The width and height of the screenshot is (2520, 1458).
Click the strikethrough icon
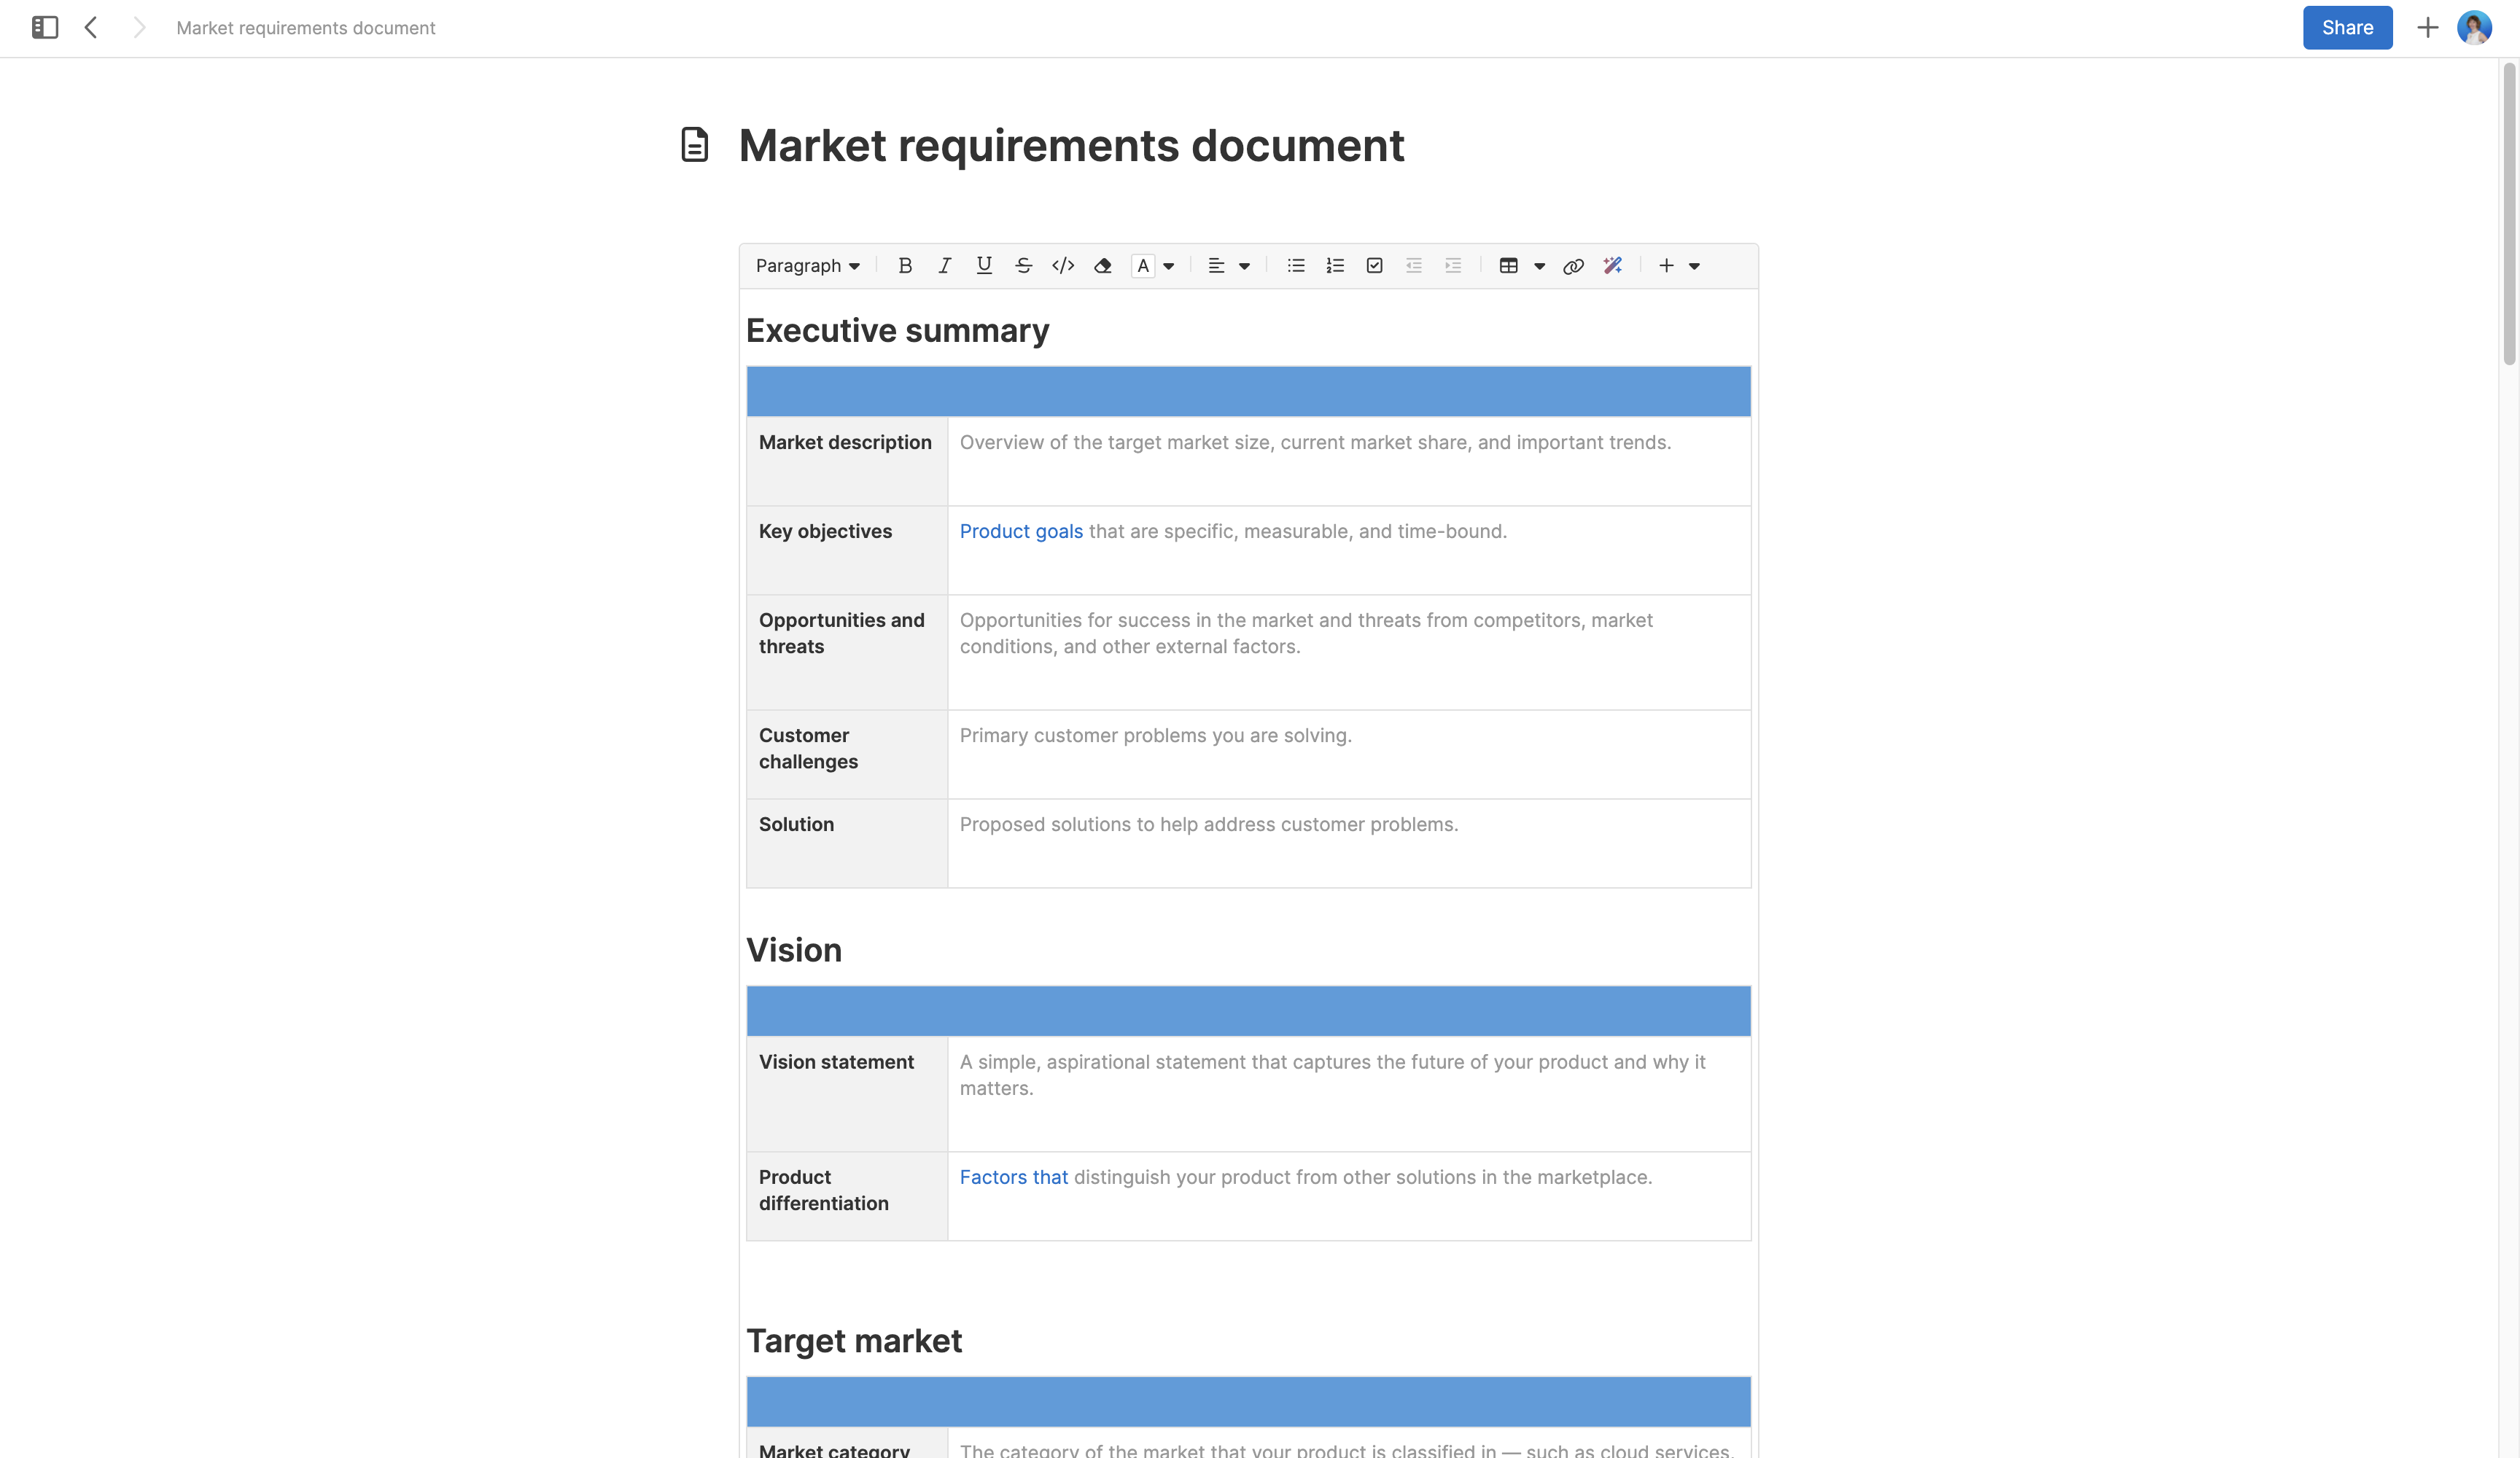1023,266
